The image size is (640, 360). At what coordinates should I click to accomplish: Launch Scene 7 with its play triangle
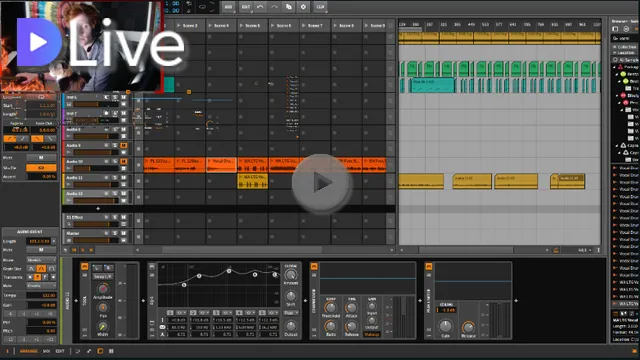[x=304, y=25]
